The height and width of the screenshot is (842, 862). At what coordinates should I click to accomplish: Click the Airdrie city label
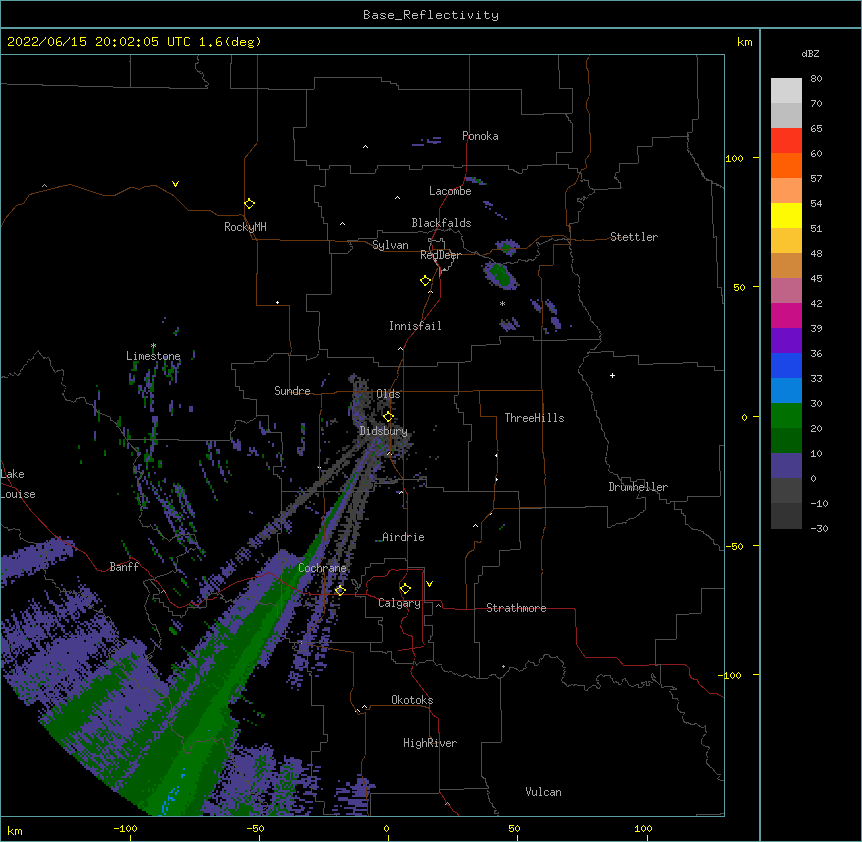point(403,537)
